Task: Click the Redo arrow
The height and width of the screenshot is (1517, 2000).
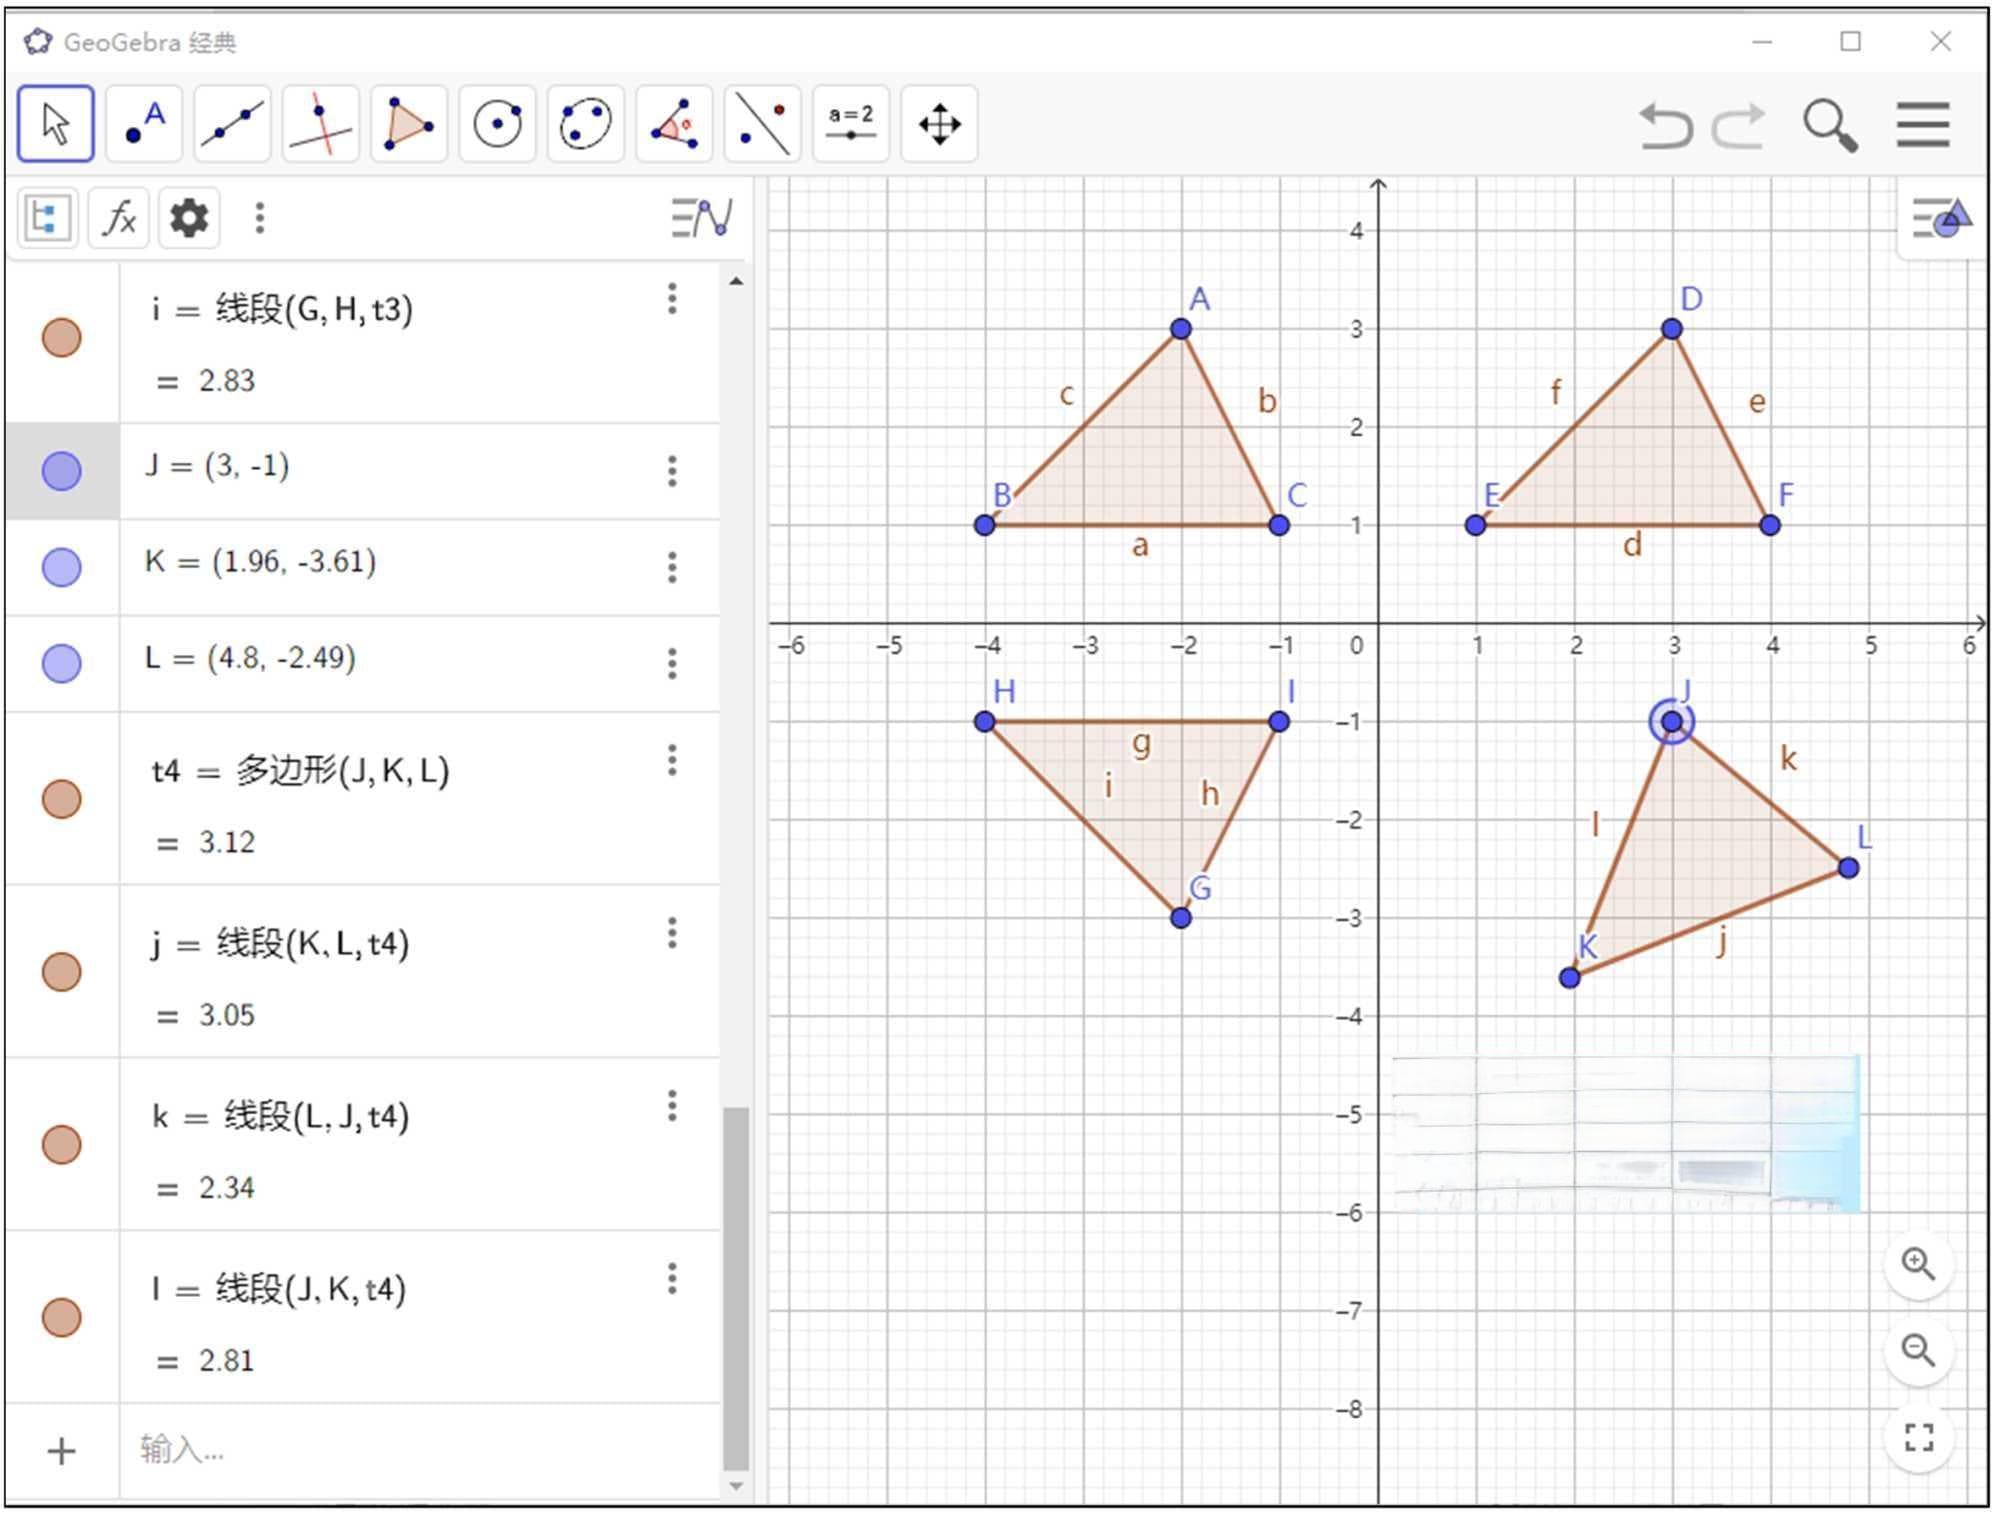Action: click(1739, 126)
